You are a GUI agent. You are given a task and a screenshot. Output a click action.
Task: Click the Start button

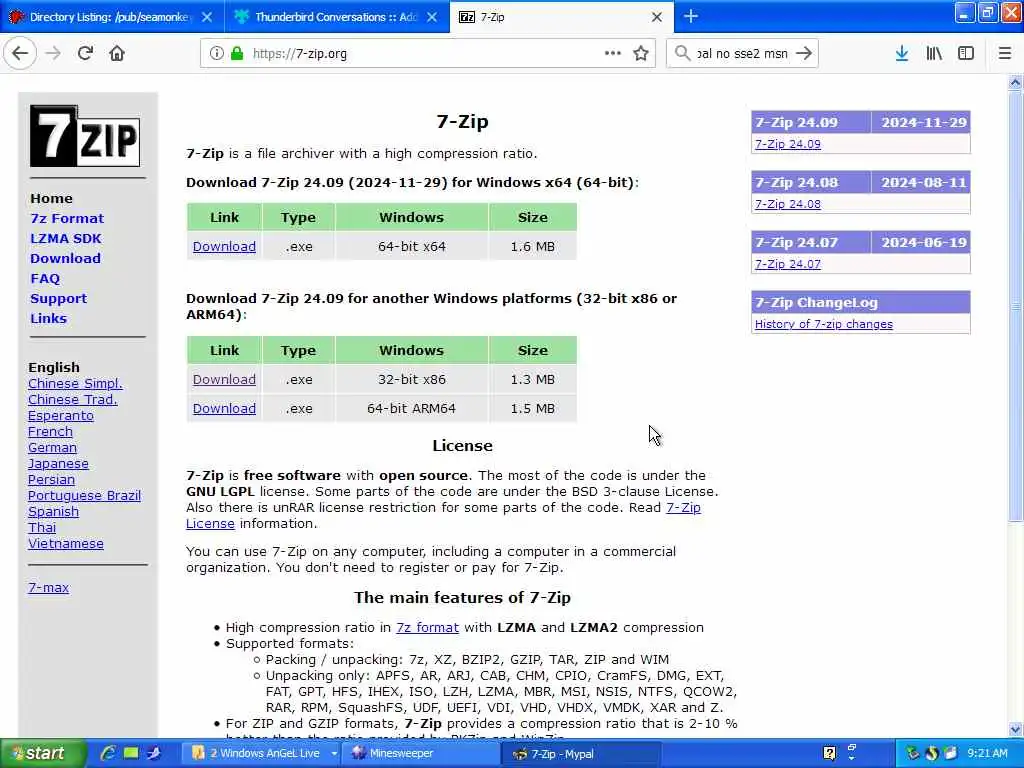pos(41,754)
